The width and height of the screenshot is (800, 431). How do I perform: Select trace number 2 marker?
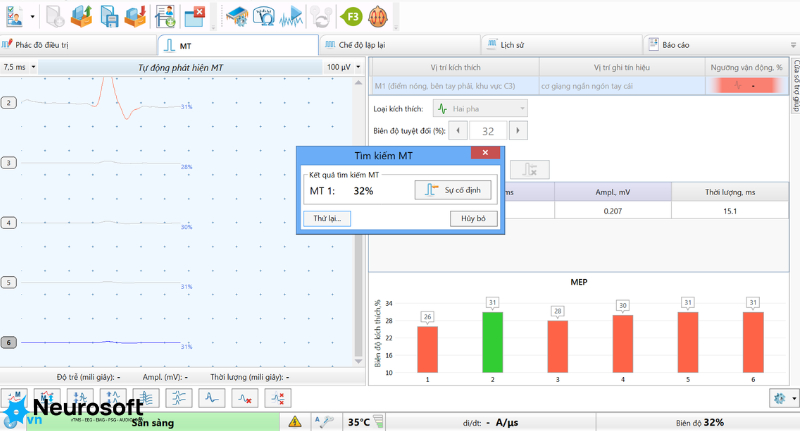tap(9, 103)
